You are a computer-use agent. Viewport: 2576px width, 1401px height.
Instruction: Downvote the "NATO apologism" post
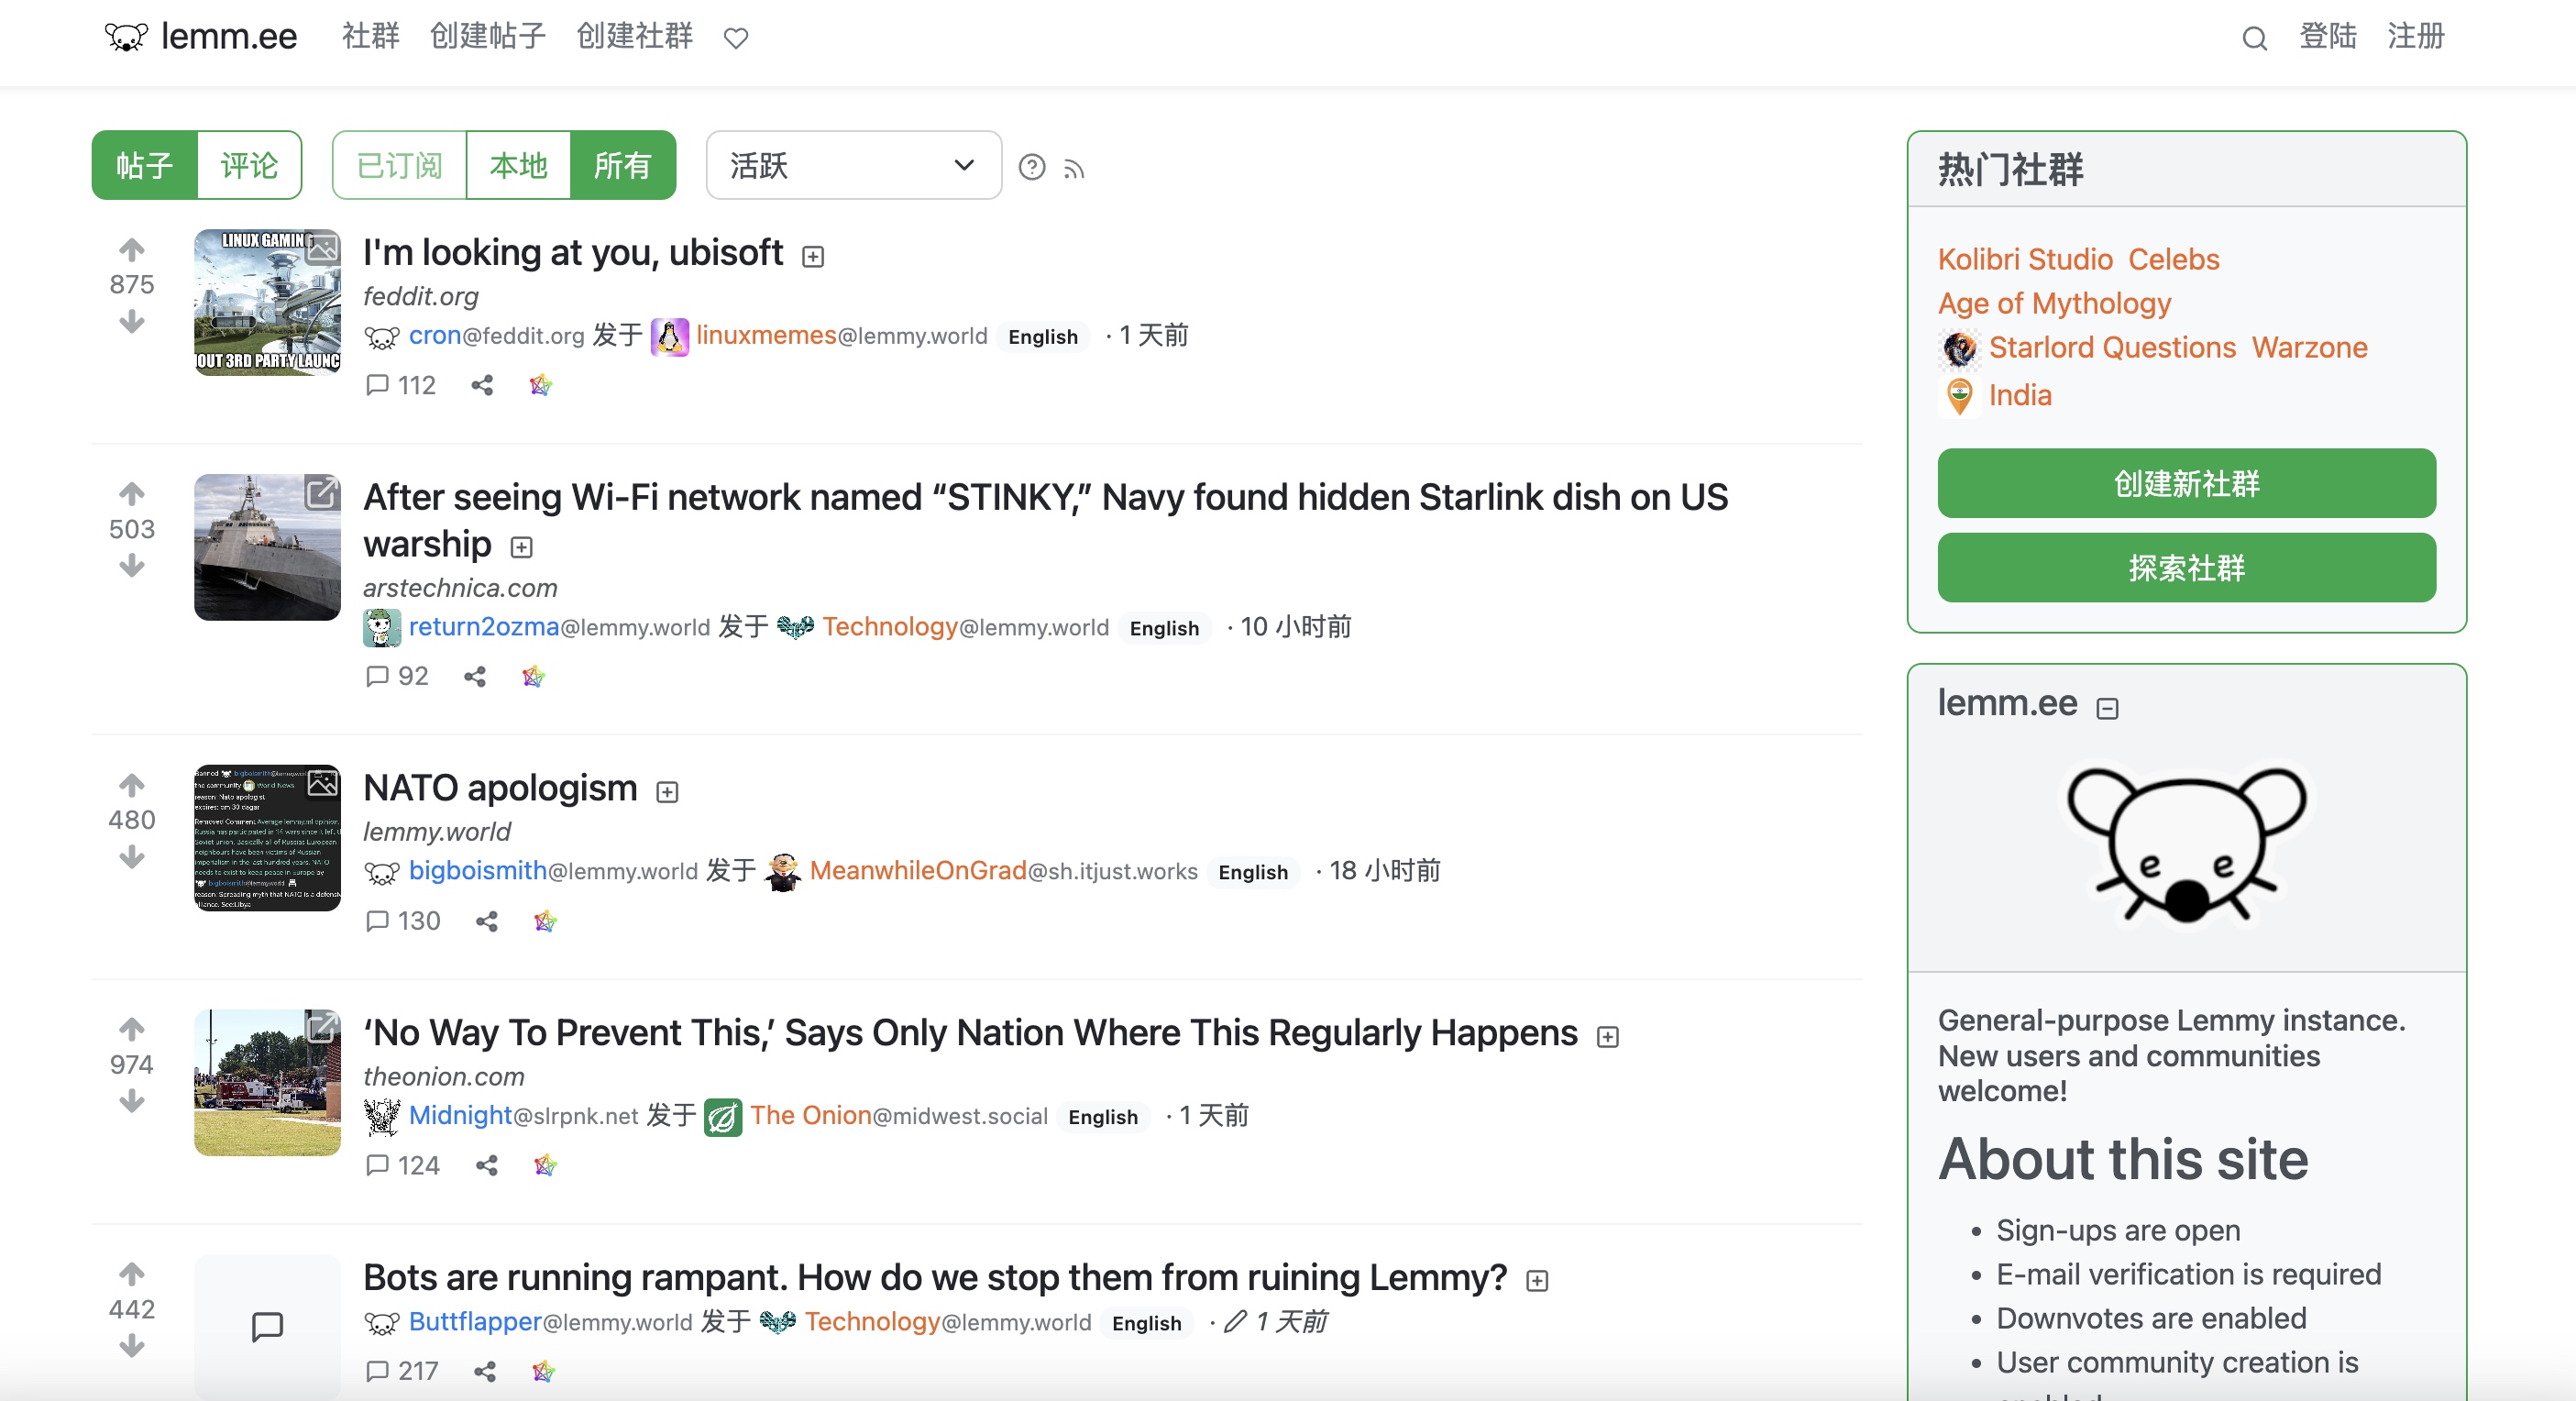tap(132, 857)
